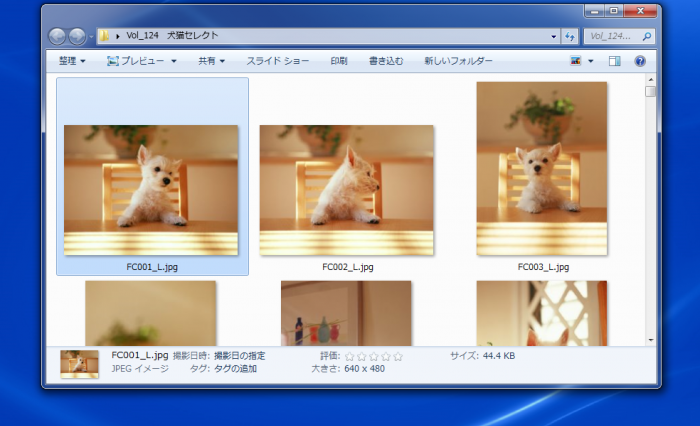Rate the image three stars
The image size is (700, 426).
click(374, 356)
